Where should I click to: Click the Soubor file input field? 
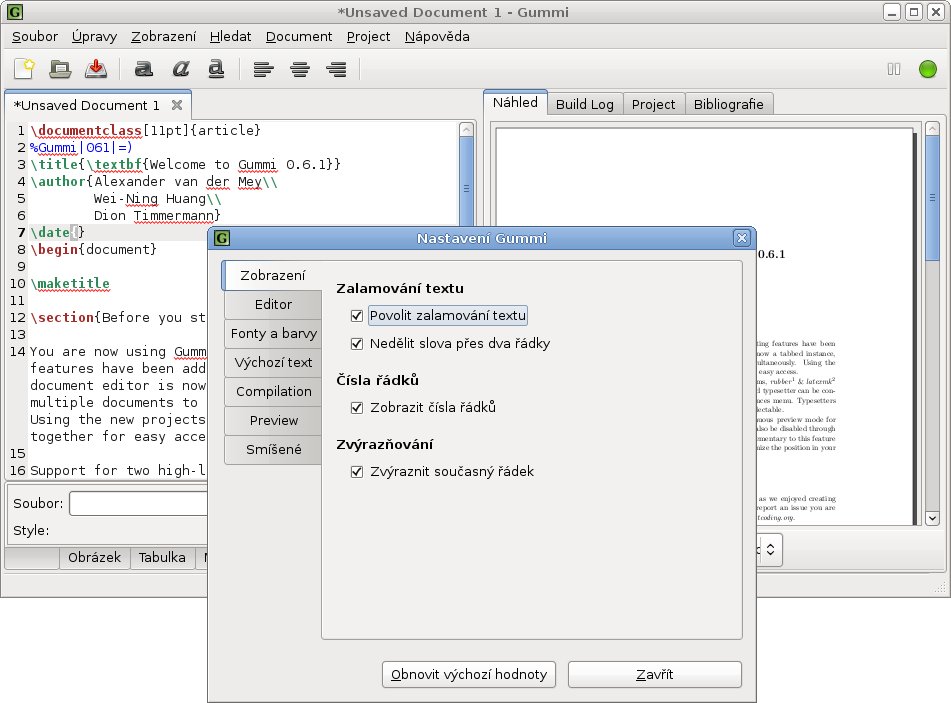point(139,503)
